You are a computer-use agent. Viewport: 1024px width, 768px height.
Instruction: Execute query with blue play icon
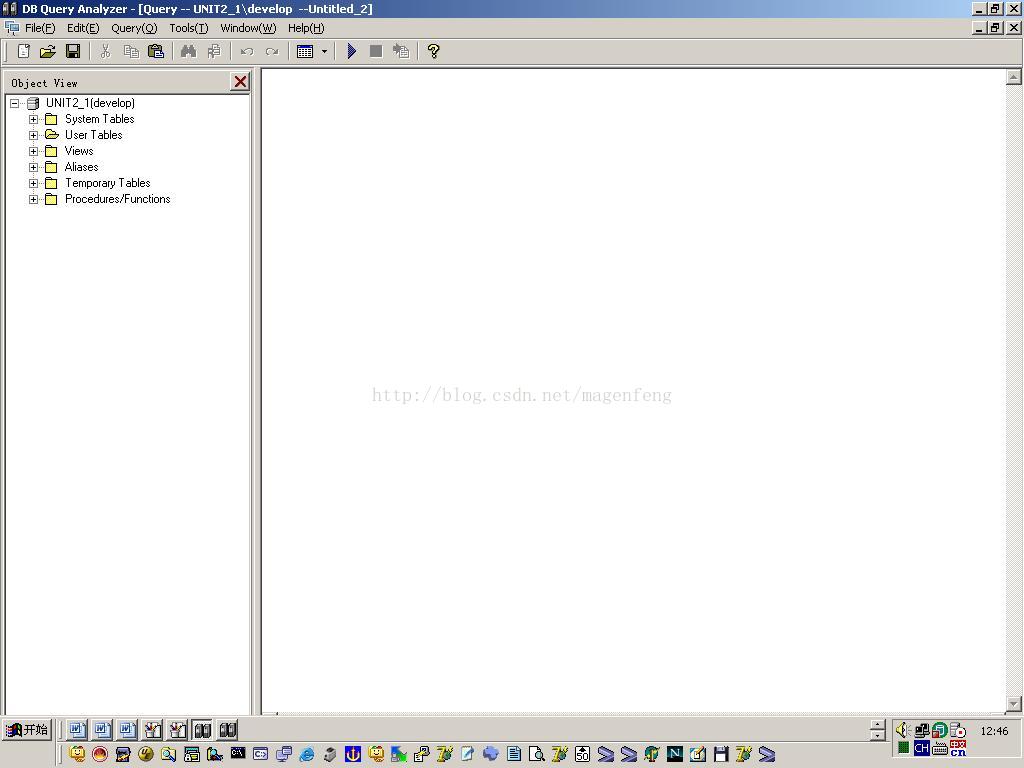[351, 51]
